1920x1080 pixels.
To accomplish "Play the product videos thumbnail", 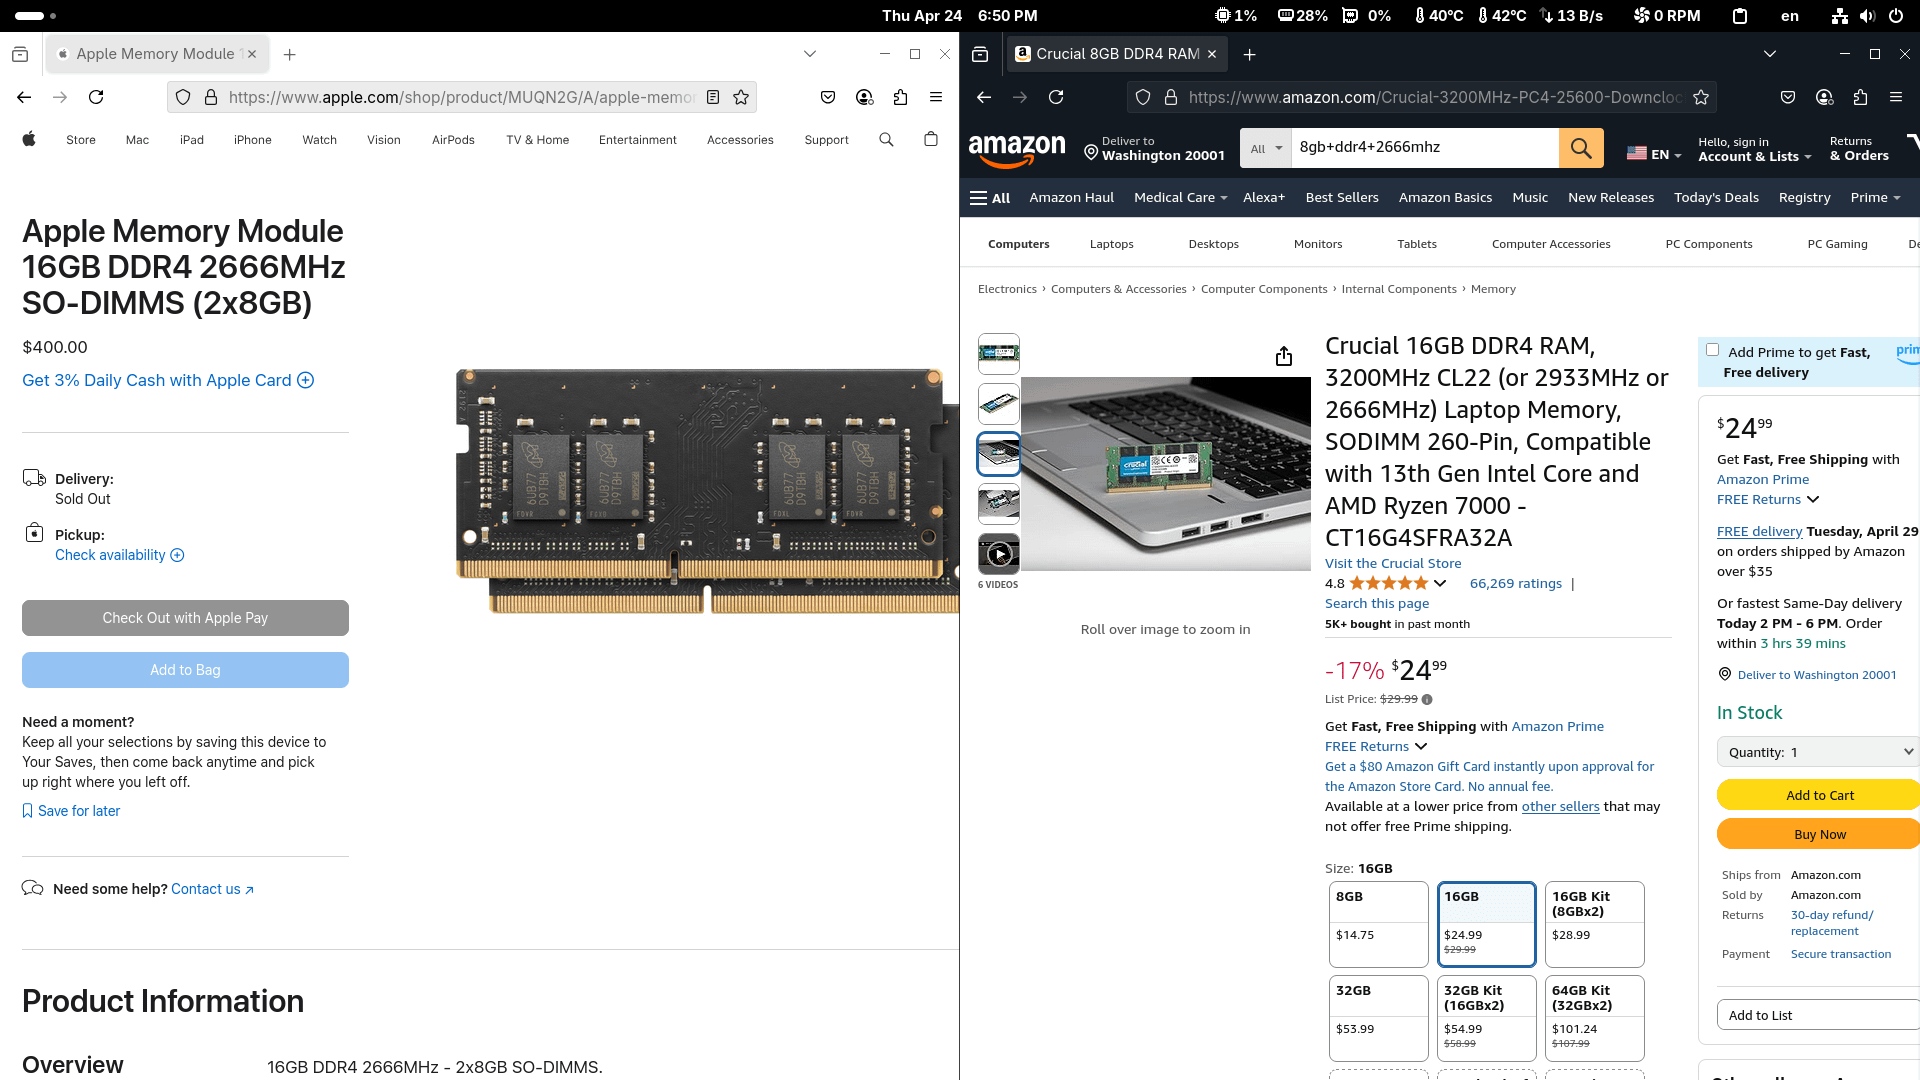I will (x=998, y=554).
